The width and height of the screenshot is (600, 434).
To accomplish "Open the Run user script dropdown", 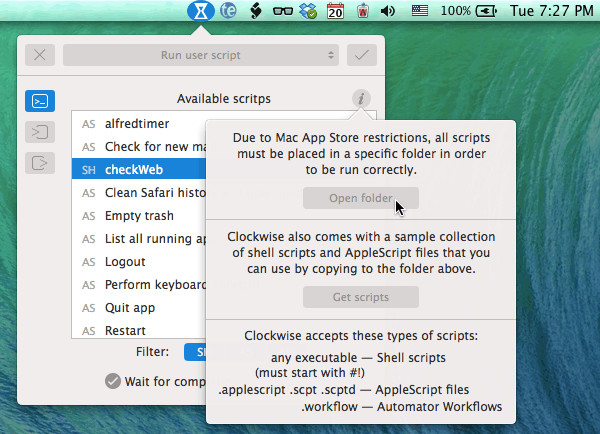I will tap(201, 55).
